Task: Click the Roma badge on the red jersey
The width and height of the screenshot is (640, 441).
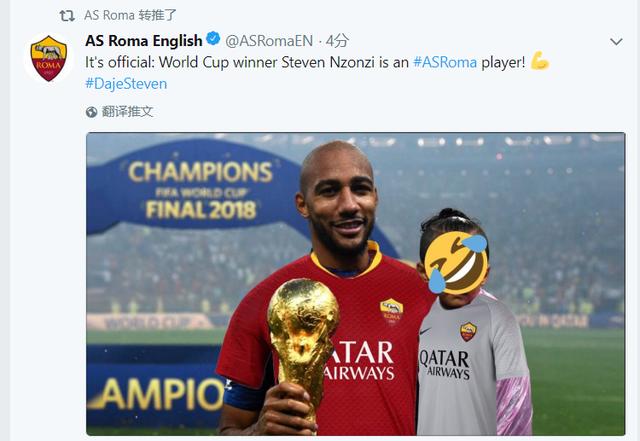Action: point(392,312)
